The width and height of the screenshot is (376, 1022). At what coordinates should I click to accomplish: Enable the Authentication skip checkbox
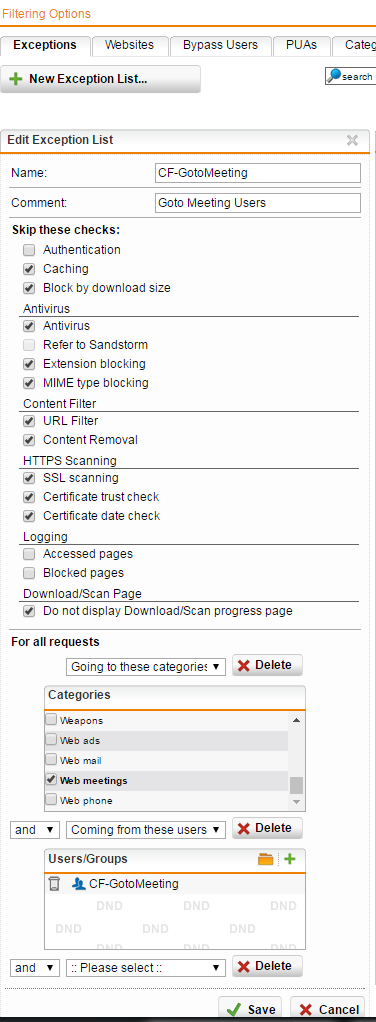(29, 250)
